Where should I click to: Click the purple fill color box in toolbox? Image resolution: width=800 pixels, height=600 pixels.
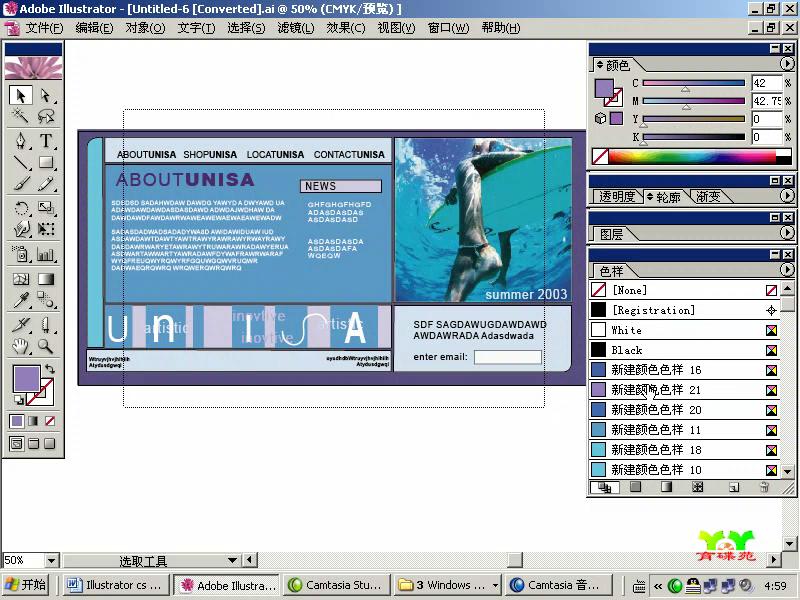26,379
